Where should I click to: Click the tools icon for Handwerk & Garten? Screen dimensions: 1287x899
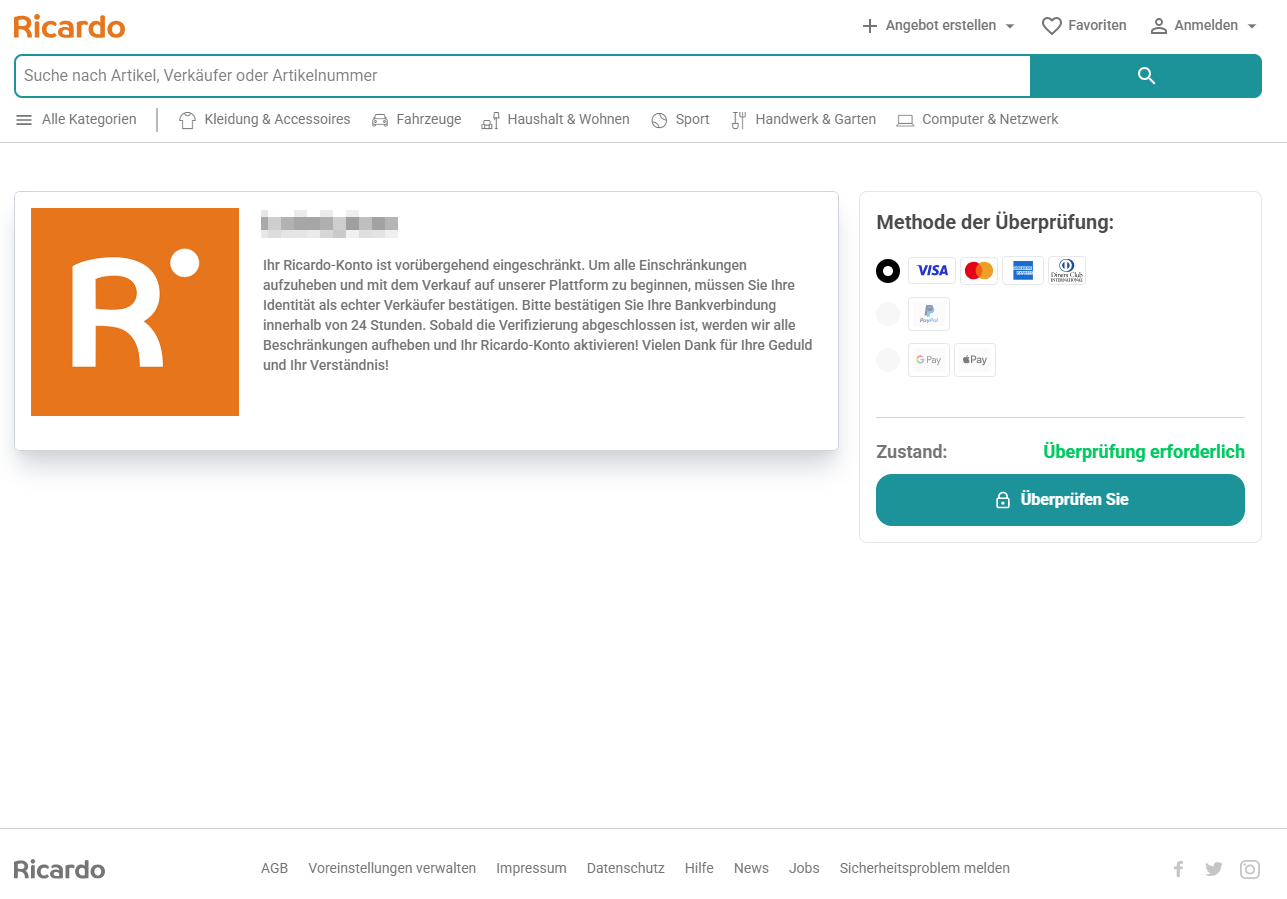(x=739, y=120)
